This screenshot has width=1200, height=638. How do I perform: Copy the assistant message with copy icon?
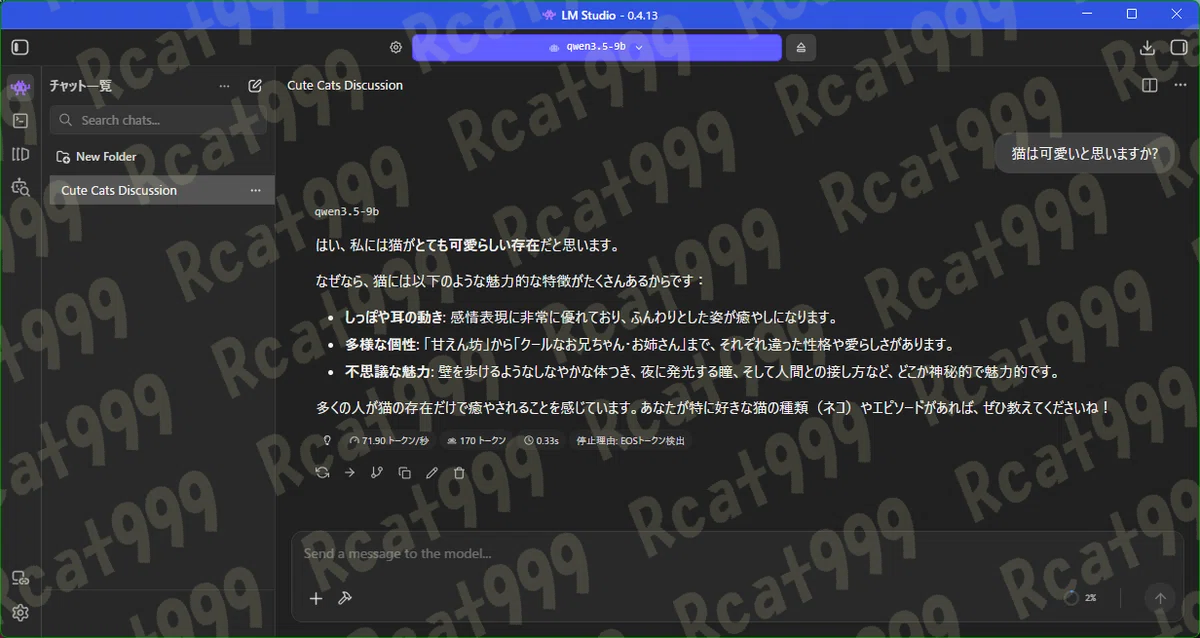coord(405,473)
